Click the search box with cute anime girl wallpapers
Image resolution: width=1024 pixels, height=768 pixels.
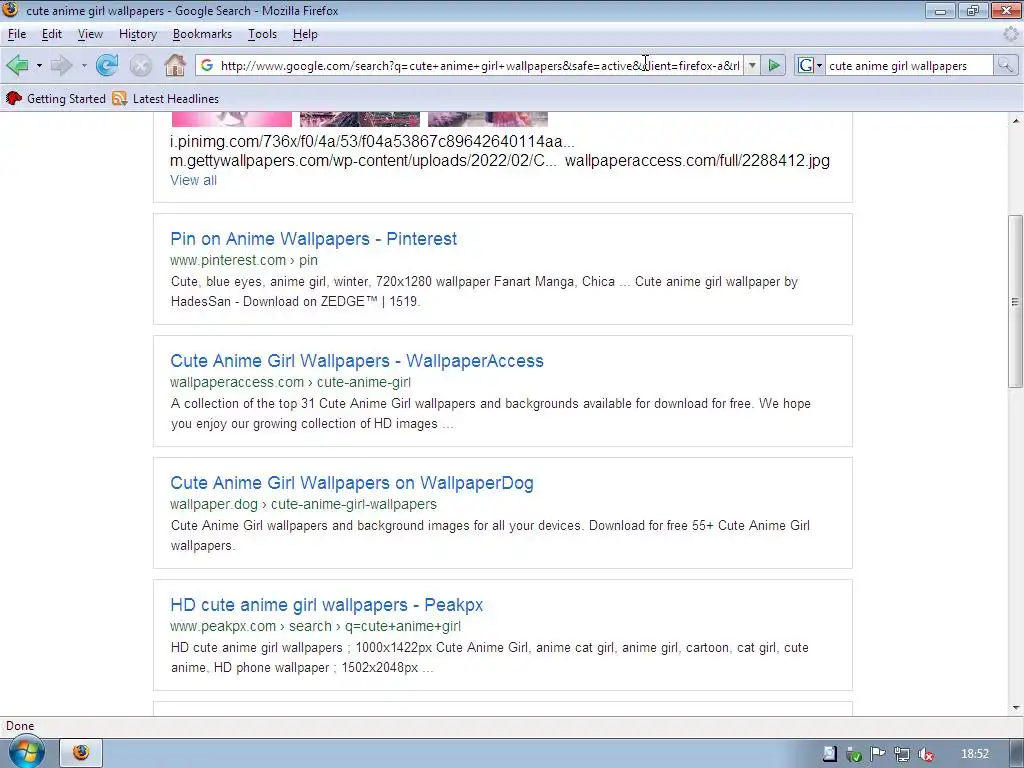coord(908,65)
